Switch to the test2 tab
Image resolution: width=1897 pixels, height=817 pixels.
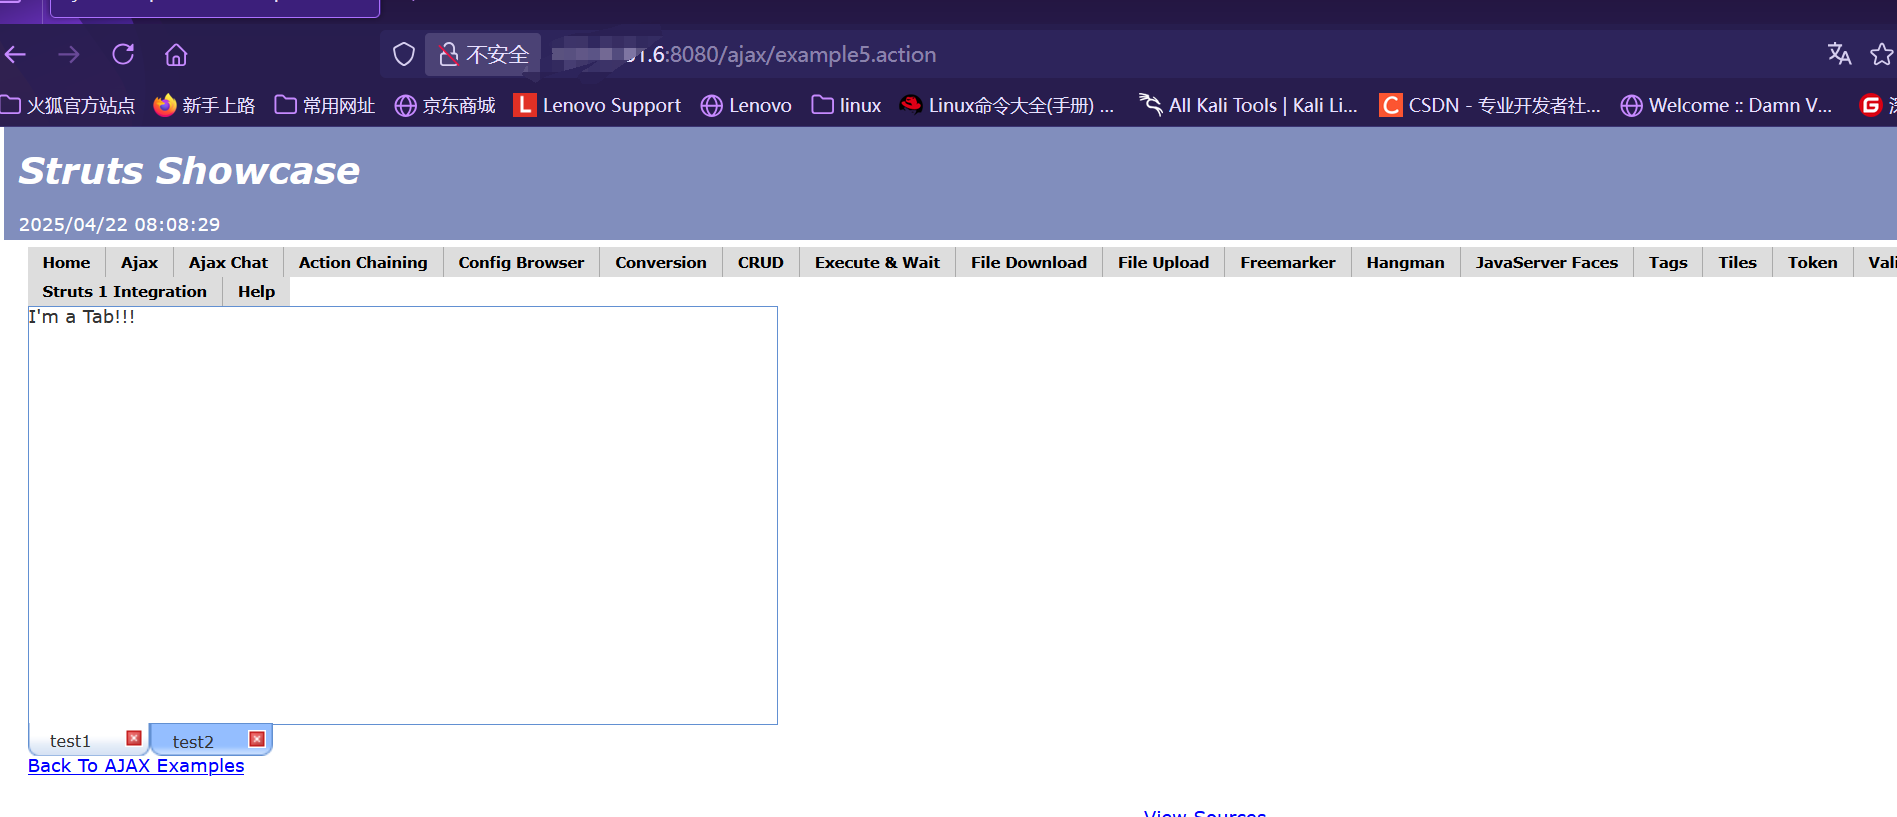193,741
